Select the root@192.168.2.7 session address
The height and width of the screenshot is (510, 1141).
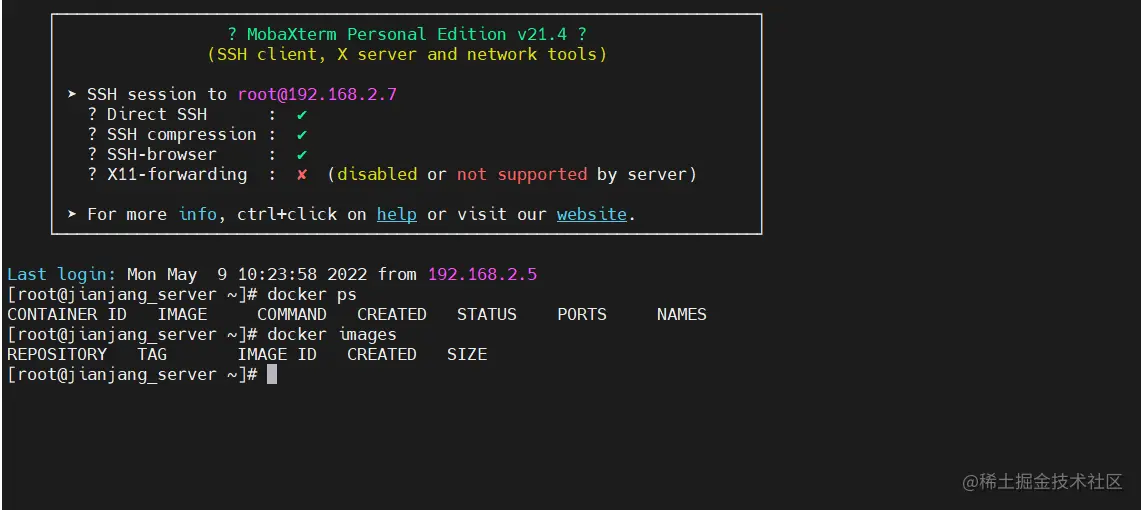point(317,95)
